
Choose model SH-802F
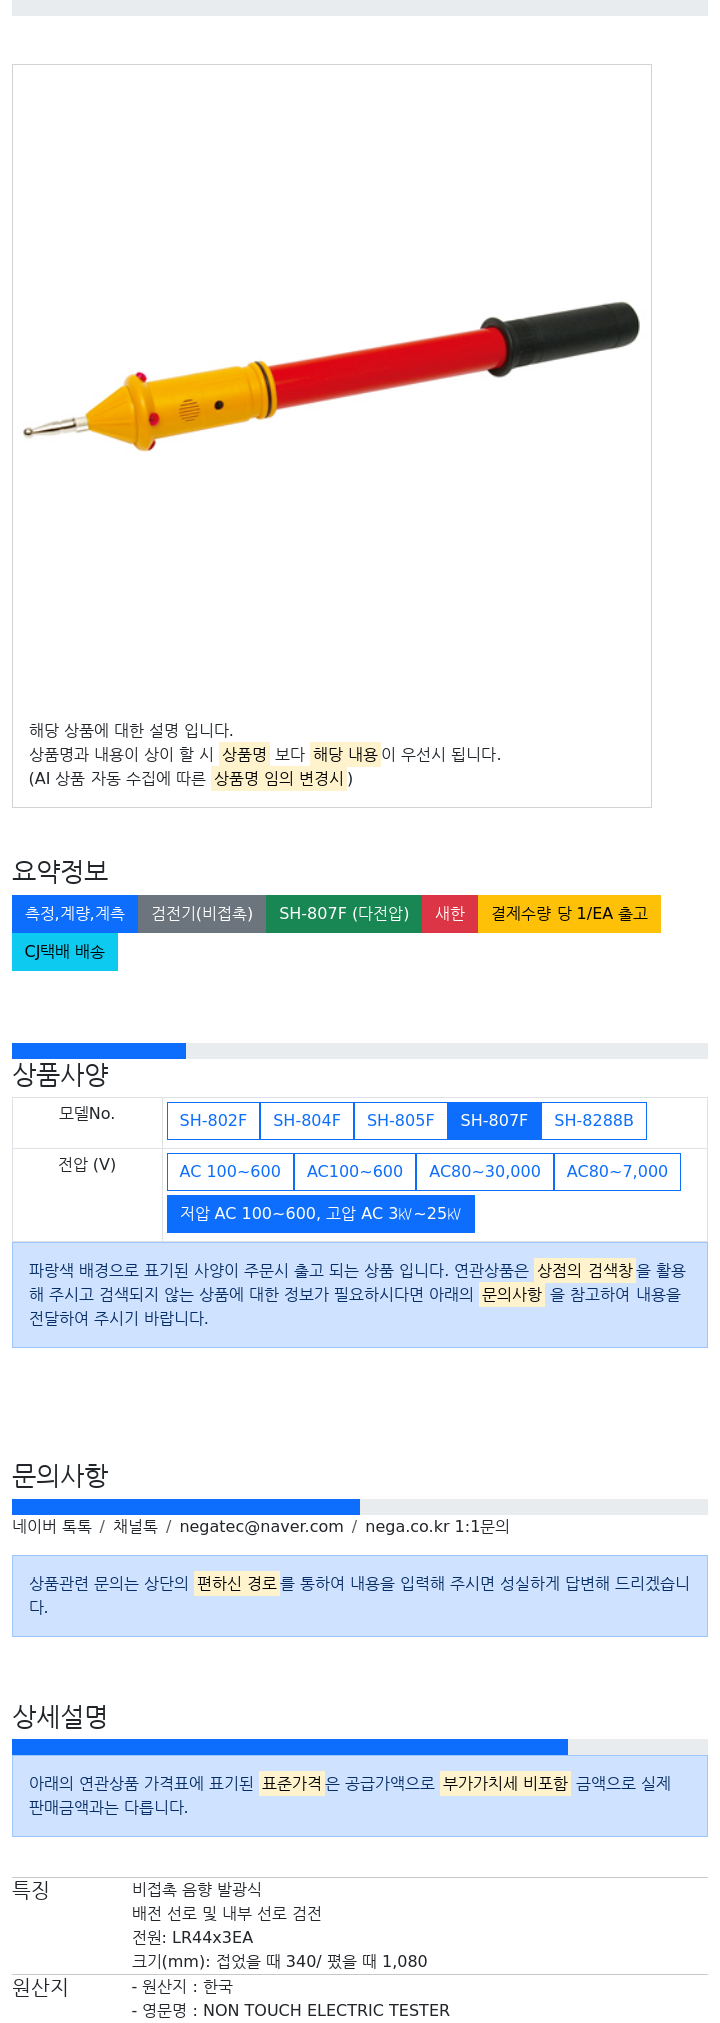213,1121
